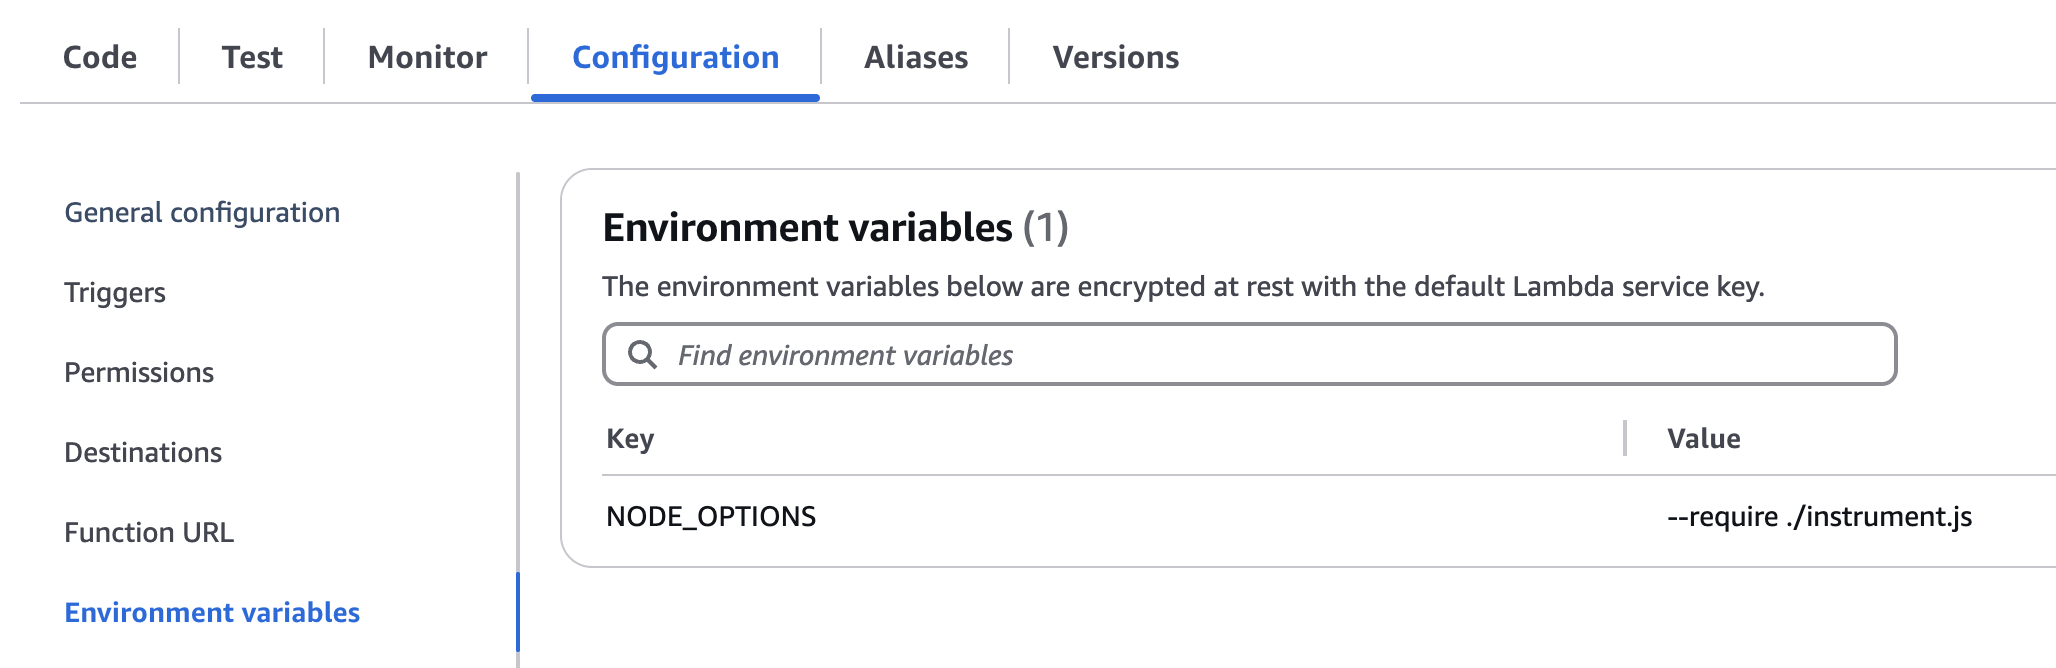Open the Test tab

coord(252,57)
